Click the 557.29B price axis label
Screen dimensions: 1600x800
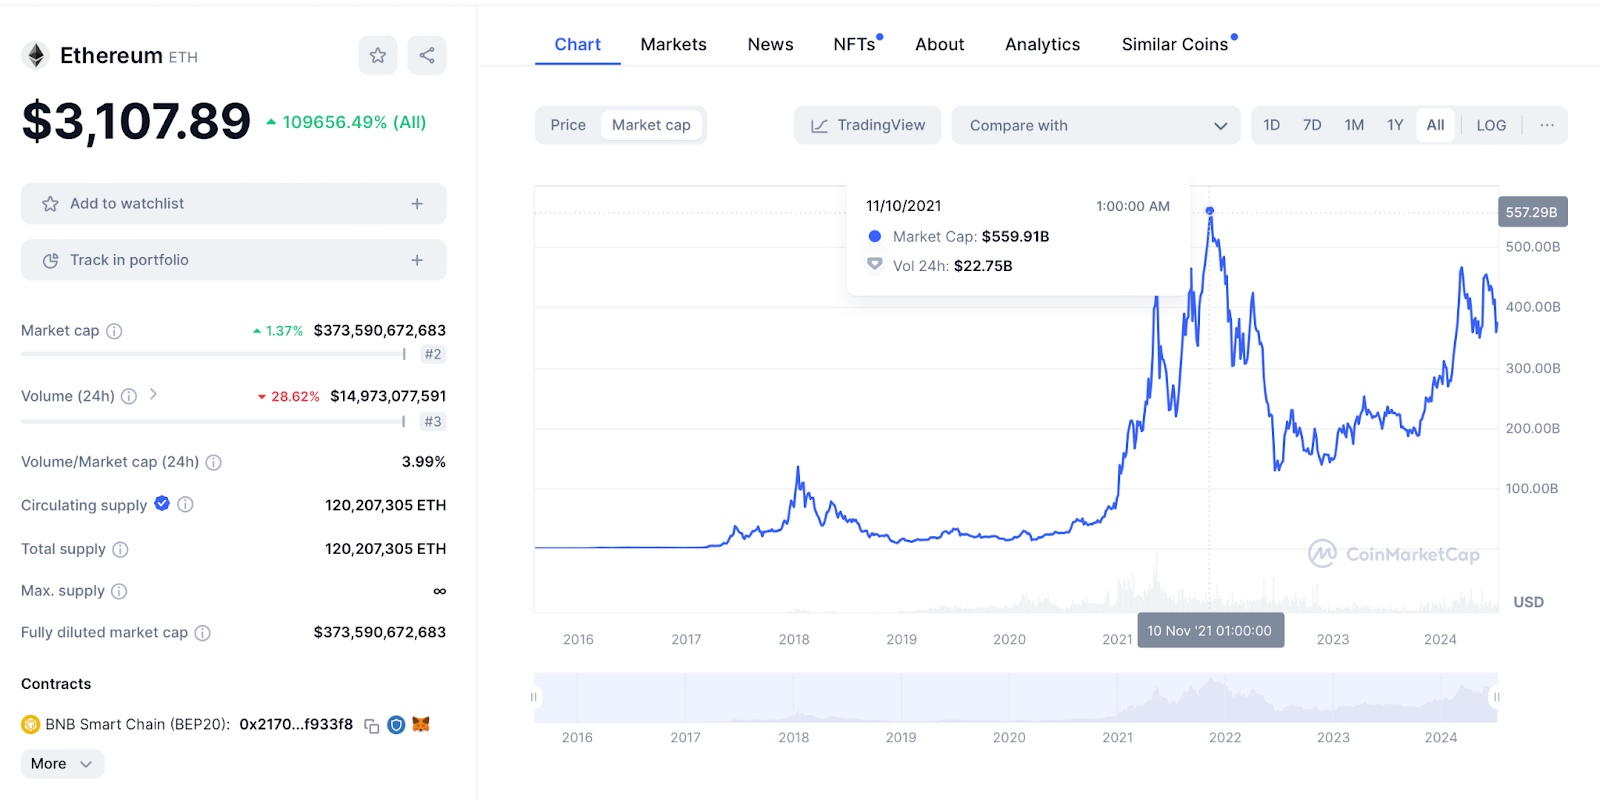pos(1532,212)
